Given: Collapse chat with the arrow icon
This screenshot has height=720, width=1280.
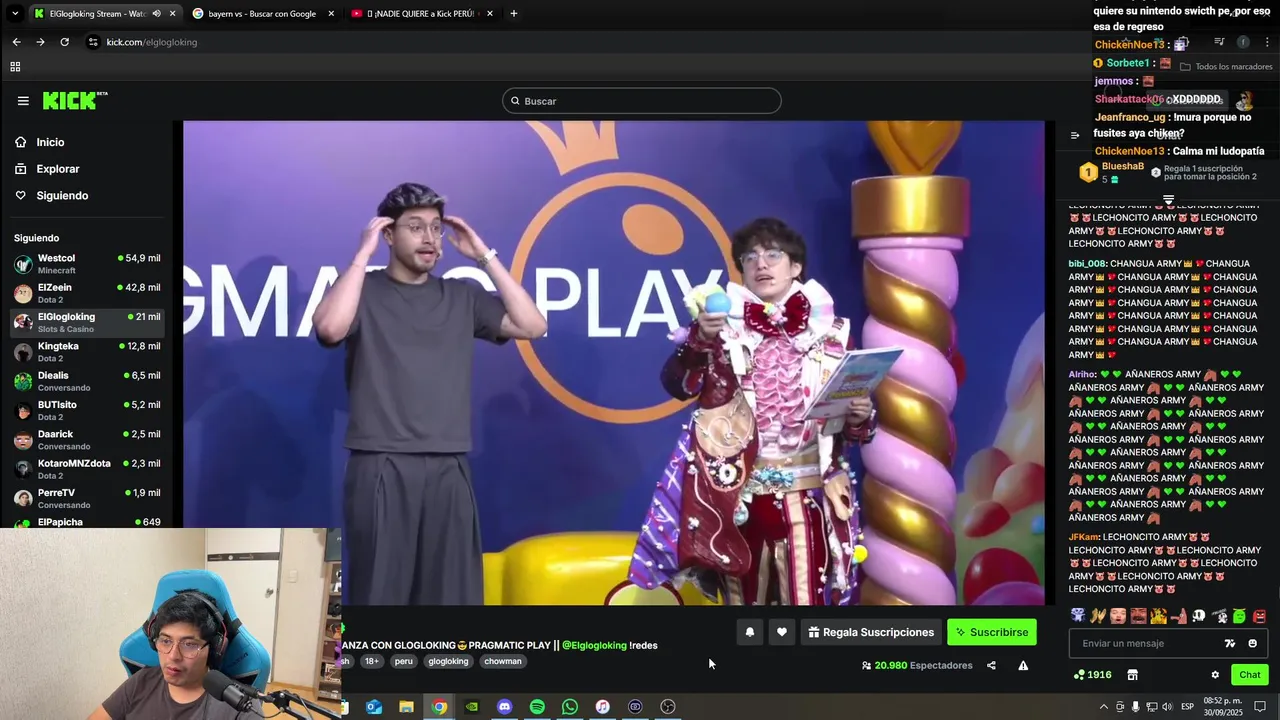Looking at the screenshot, I should (1075, 135).
